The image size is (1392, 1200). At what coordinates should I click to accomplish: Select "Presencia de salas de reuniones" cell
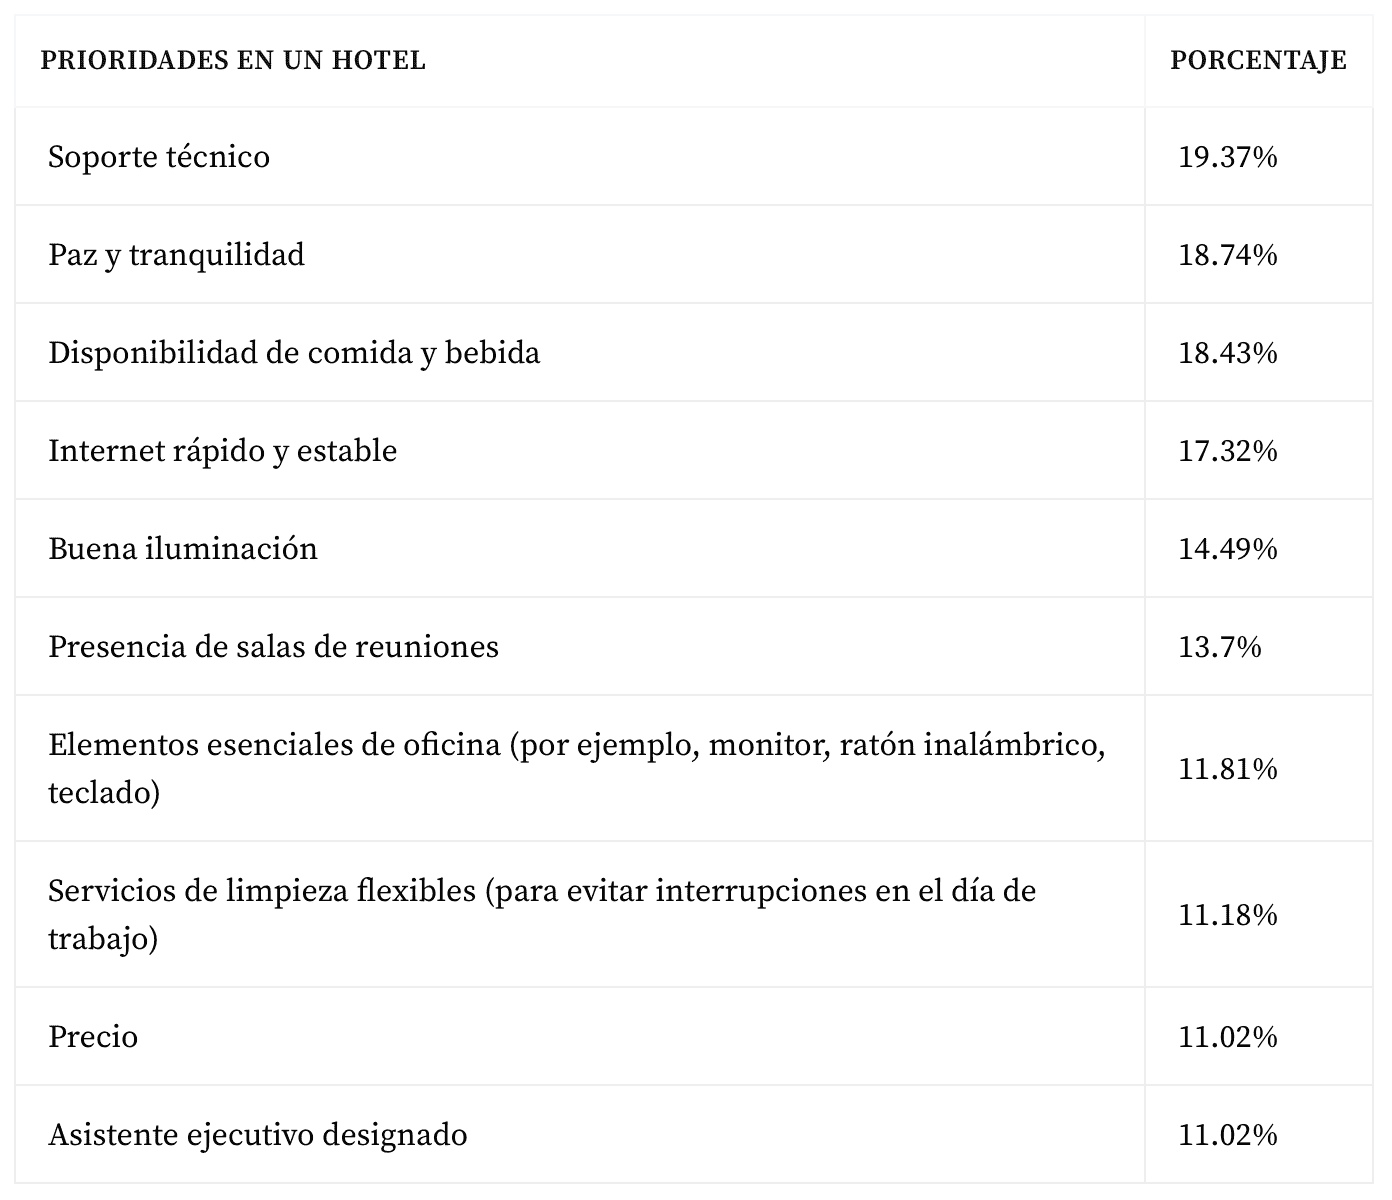[x=273, y=647]
